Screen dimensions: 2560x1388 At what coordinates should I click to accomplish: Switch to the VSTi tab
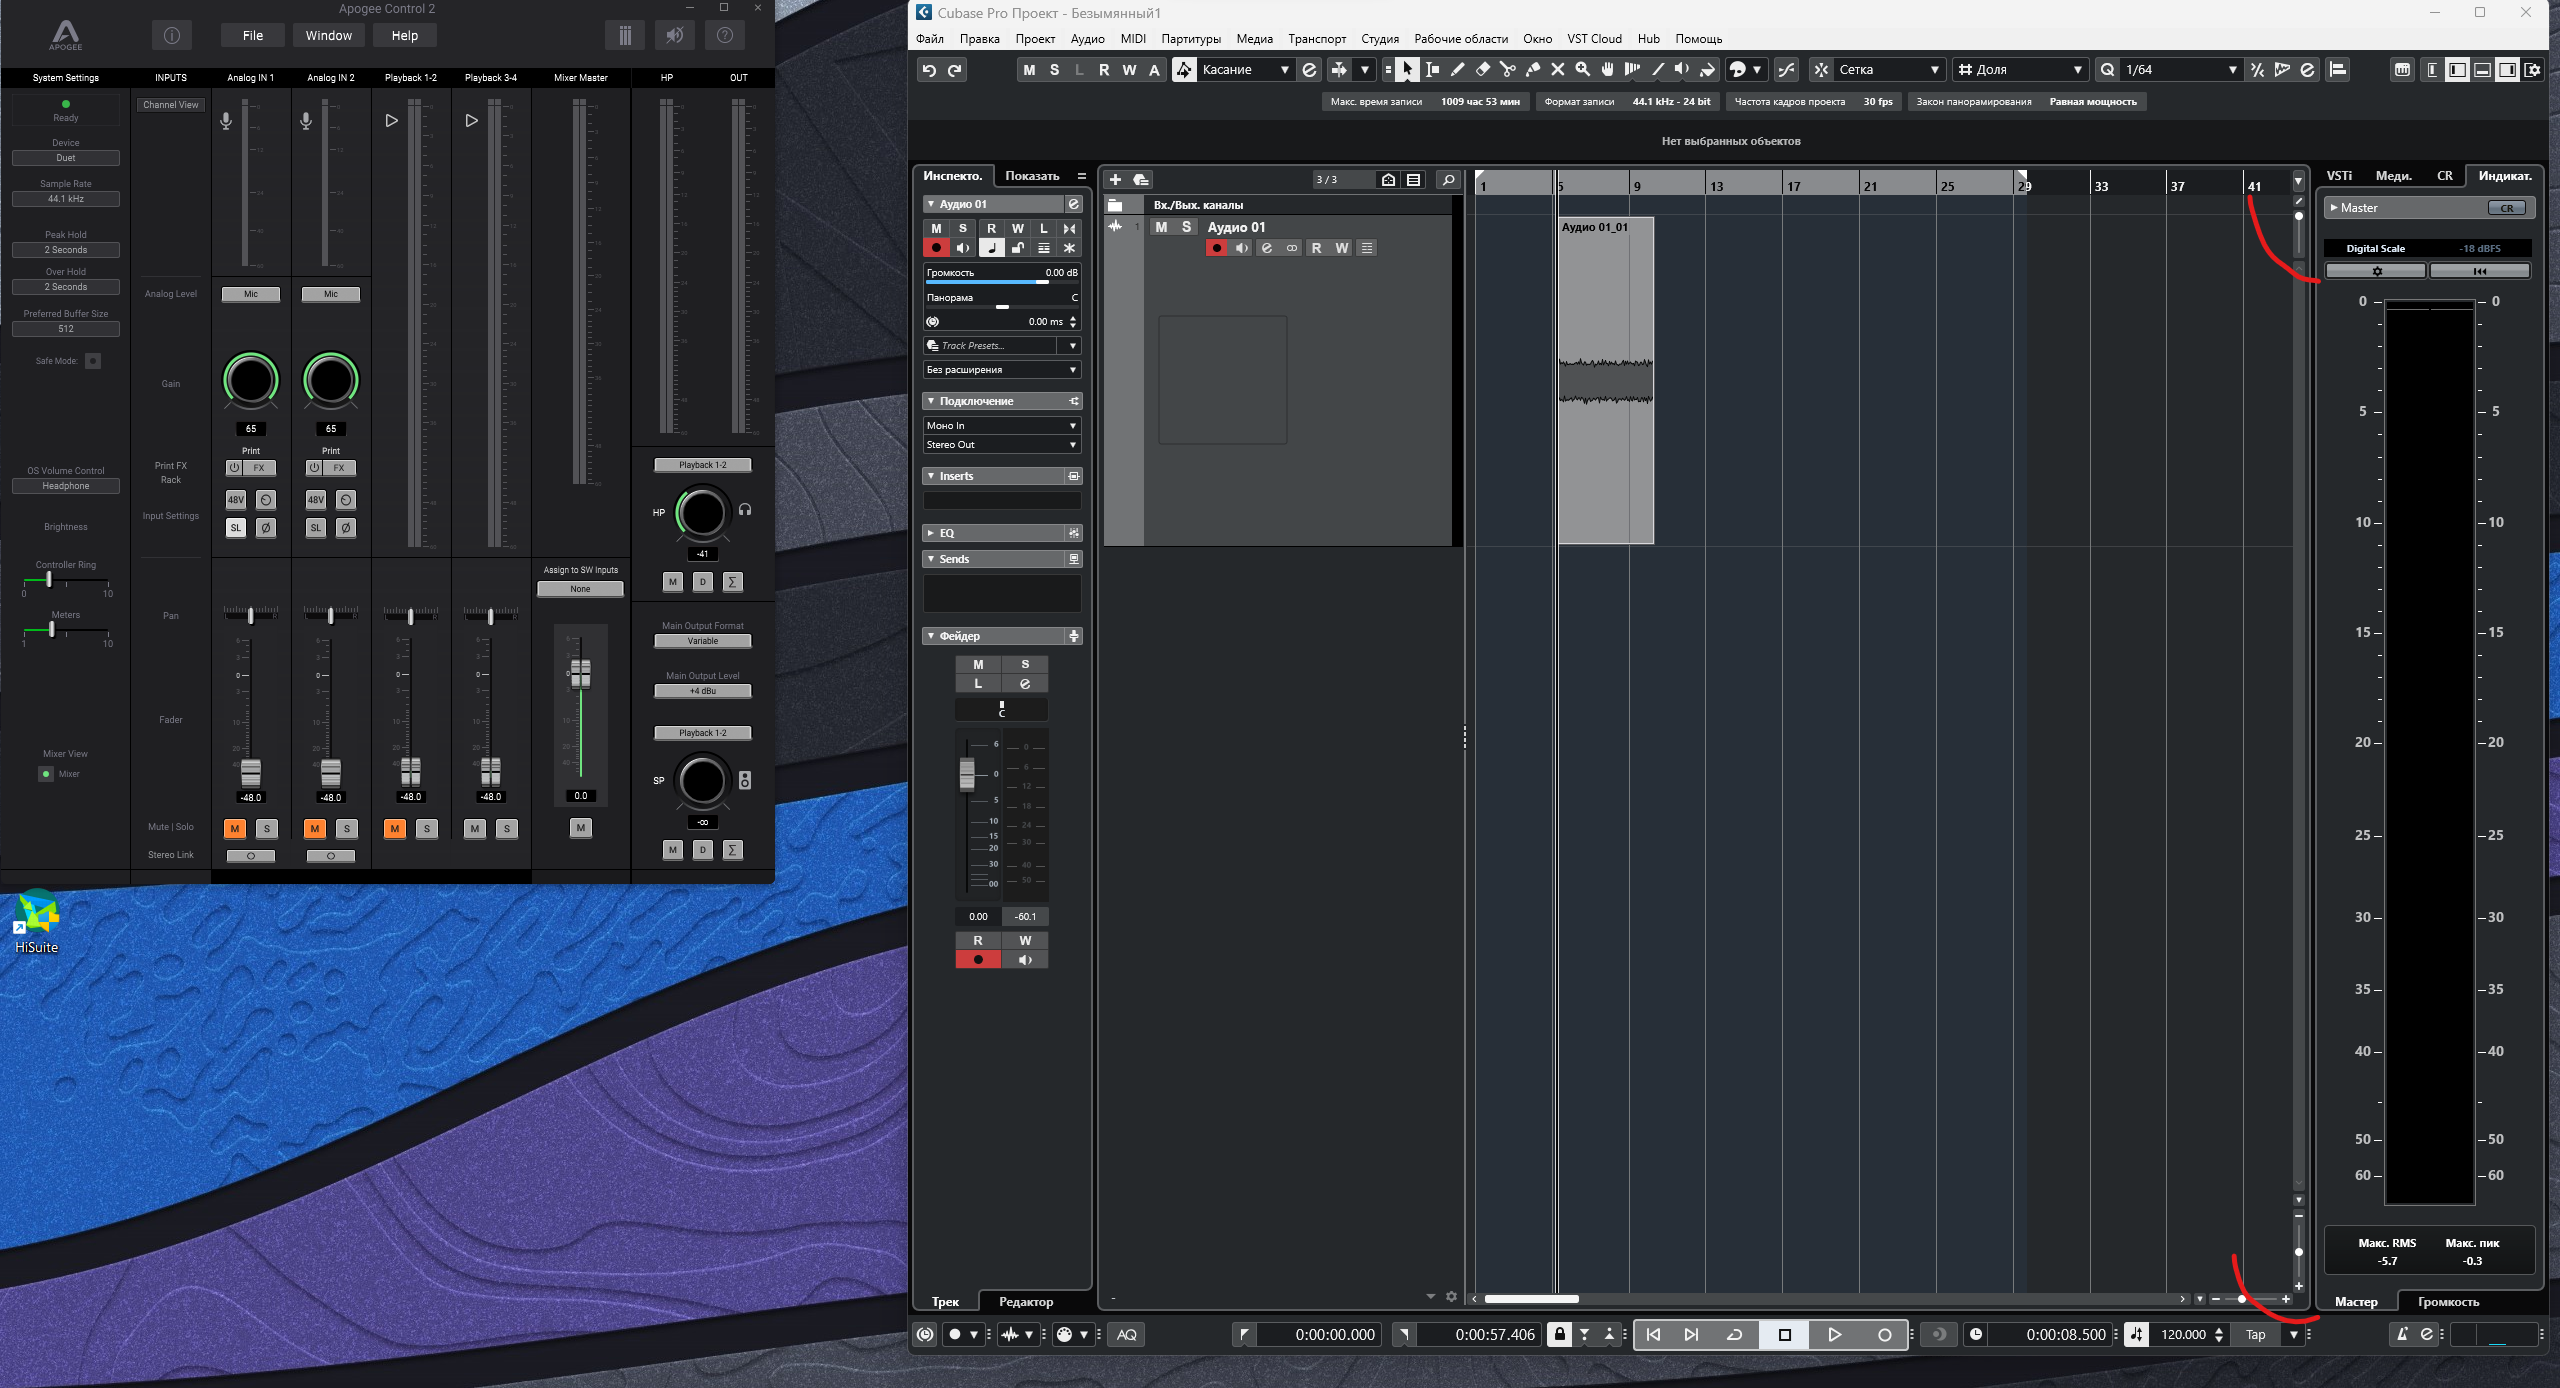(x=2339, y=176)
